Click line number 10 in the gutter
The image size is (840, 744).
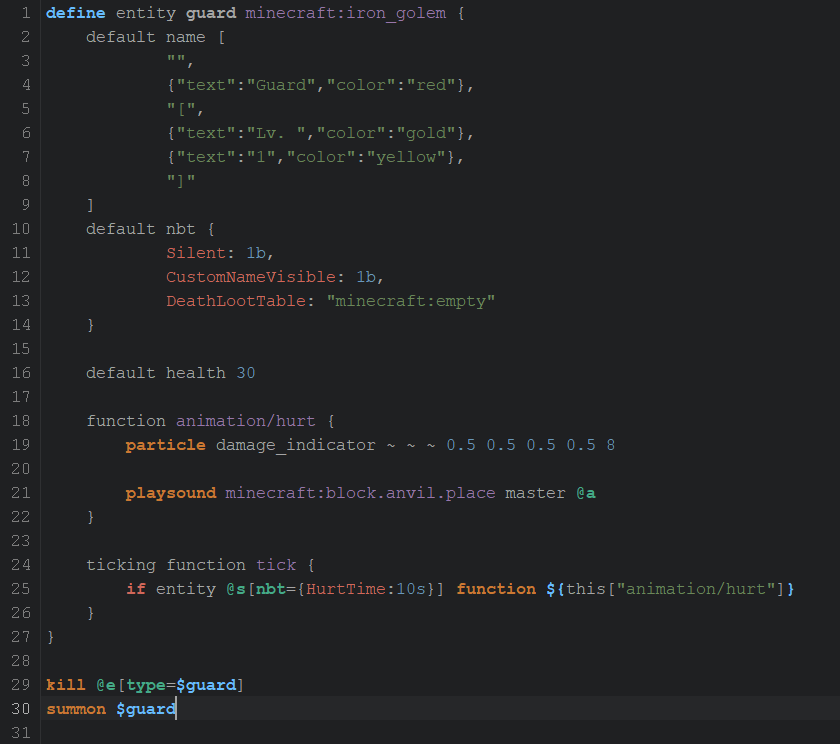pyautogui.click(x=20, y=229)
